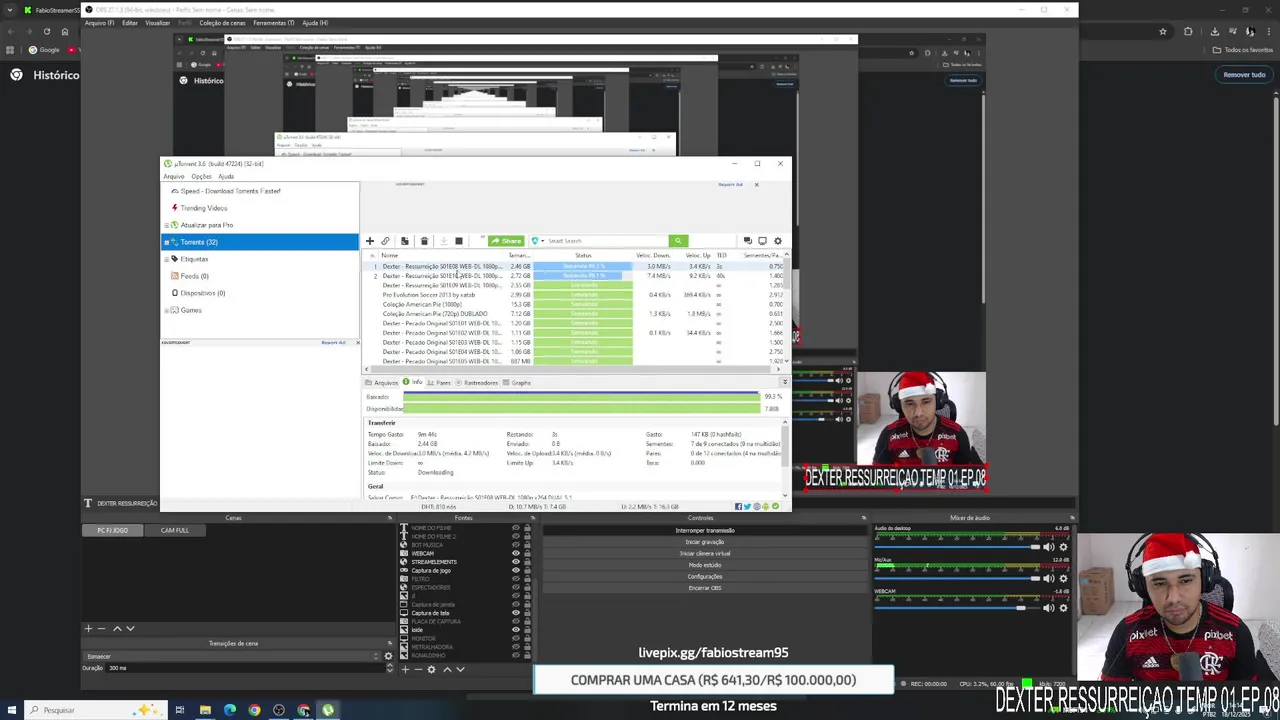Viewport: 1280px width, 720px height.
Task: Remove selected scene with minus icon
Action: [x=101, y=628]
